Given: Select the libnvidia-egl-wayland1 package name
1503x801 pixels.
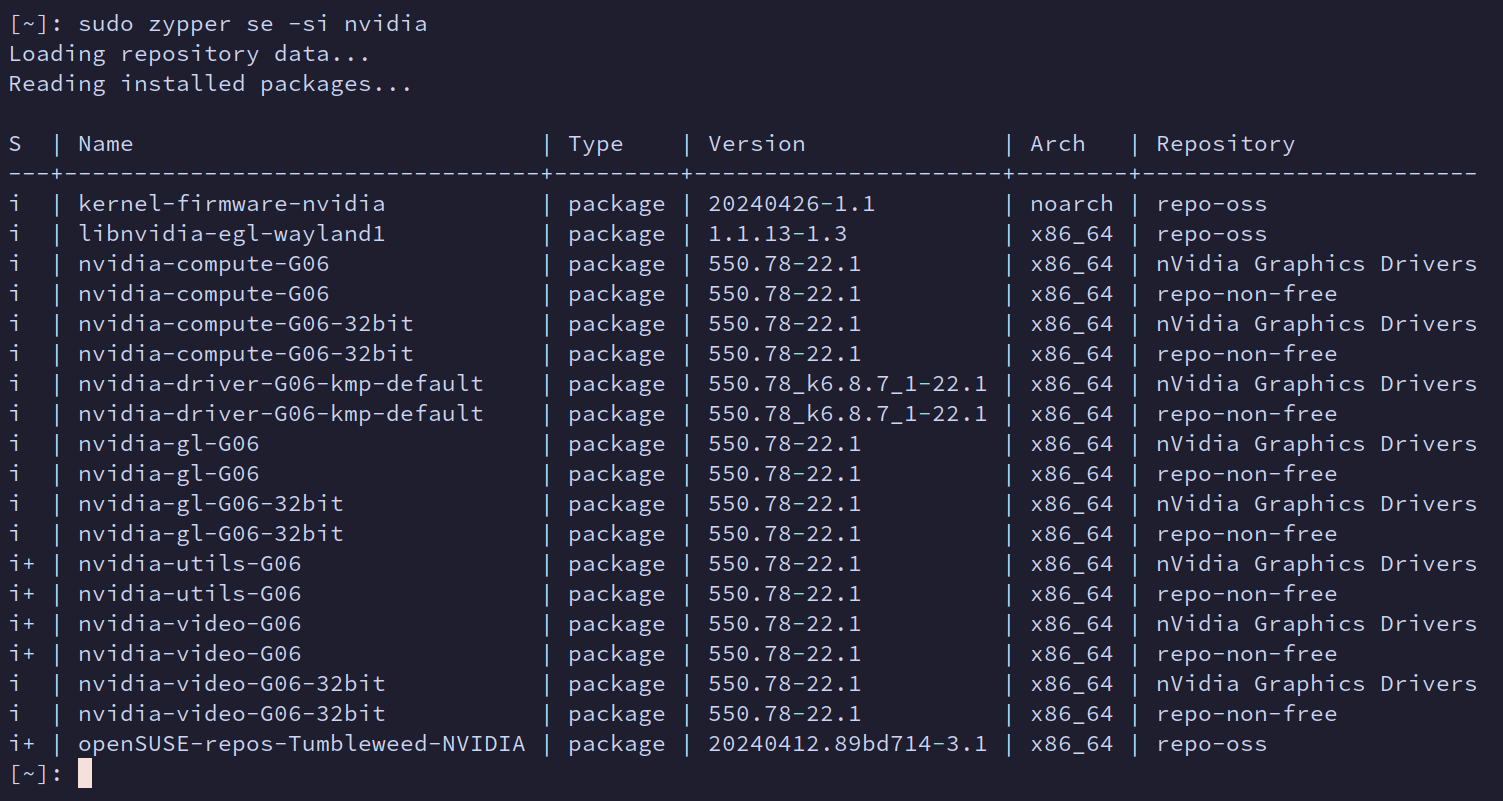Looking at the screenshot, I should tap(231, 234).
